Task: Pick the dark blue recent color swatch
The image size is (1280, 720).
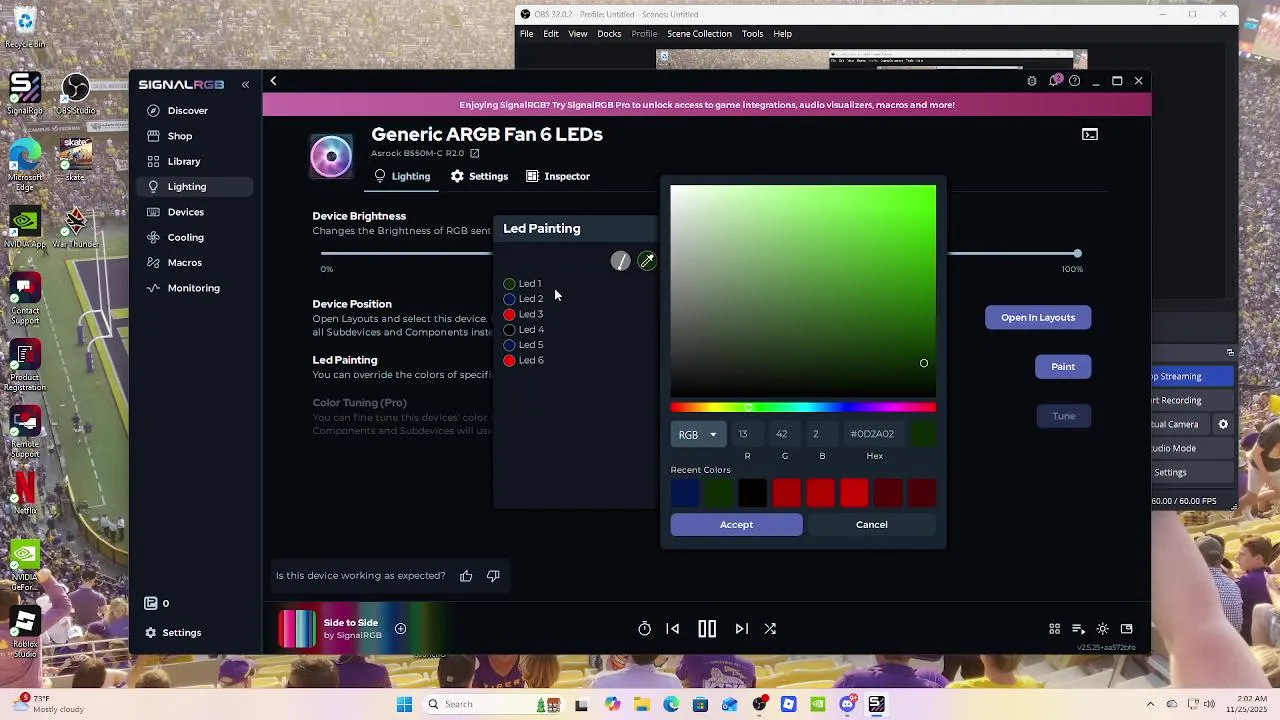Action: click(685, 493)
